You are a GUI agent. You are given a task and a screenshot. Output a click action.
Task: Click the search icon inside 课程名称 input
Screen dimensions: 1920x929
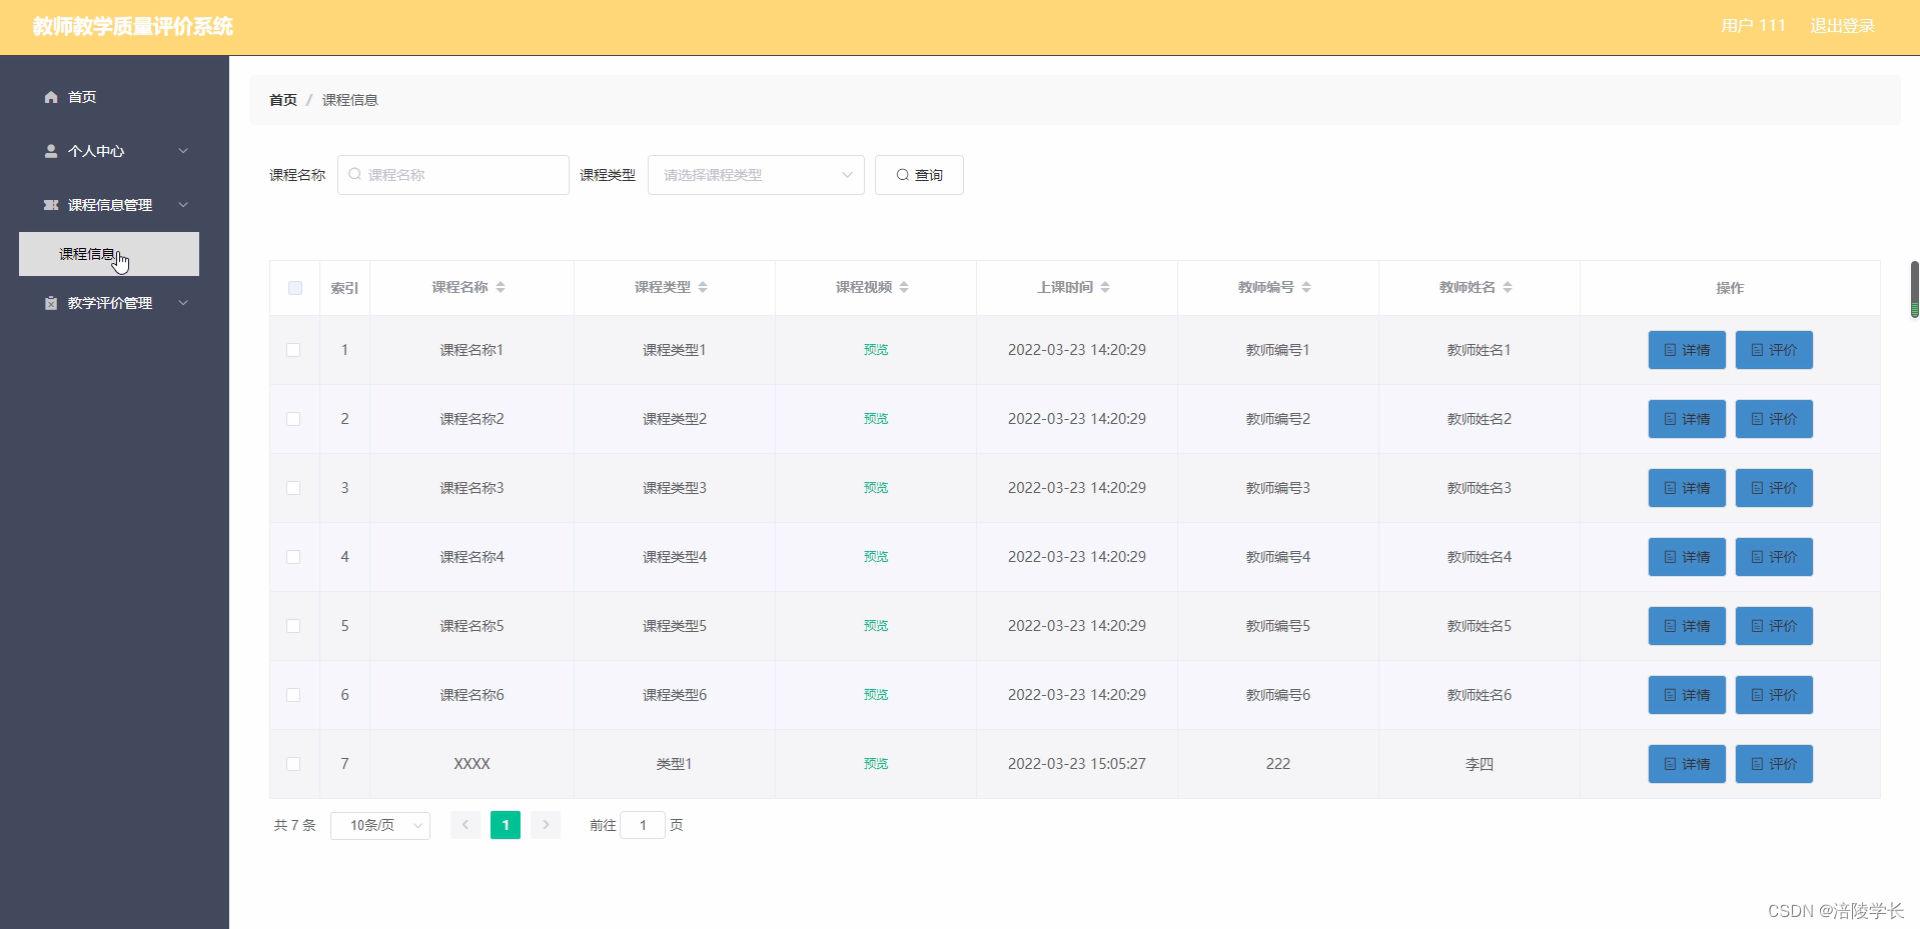[357, 174]
